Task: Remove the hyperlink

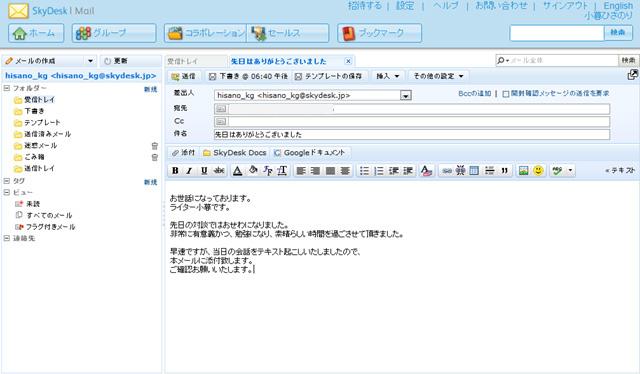Action: [x=460, y=171]
